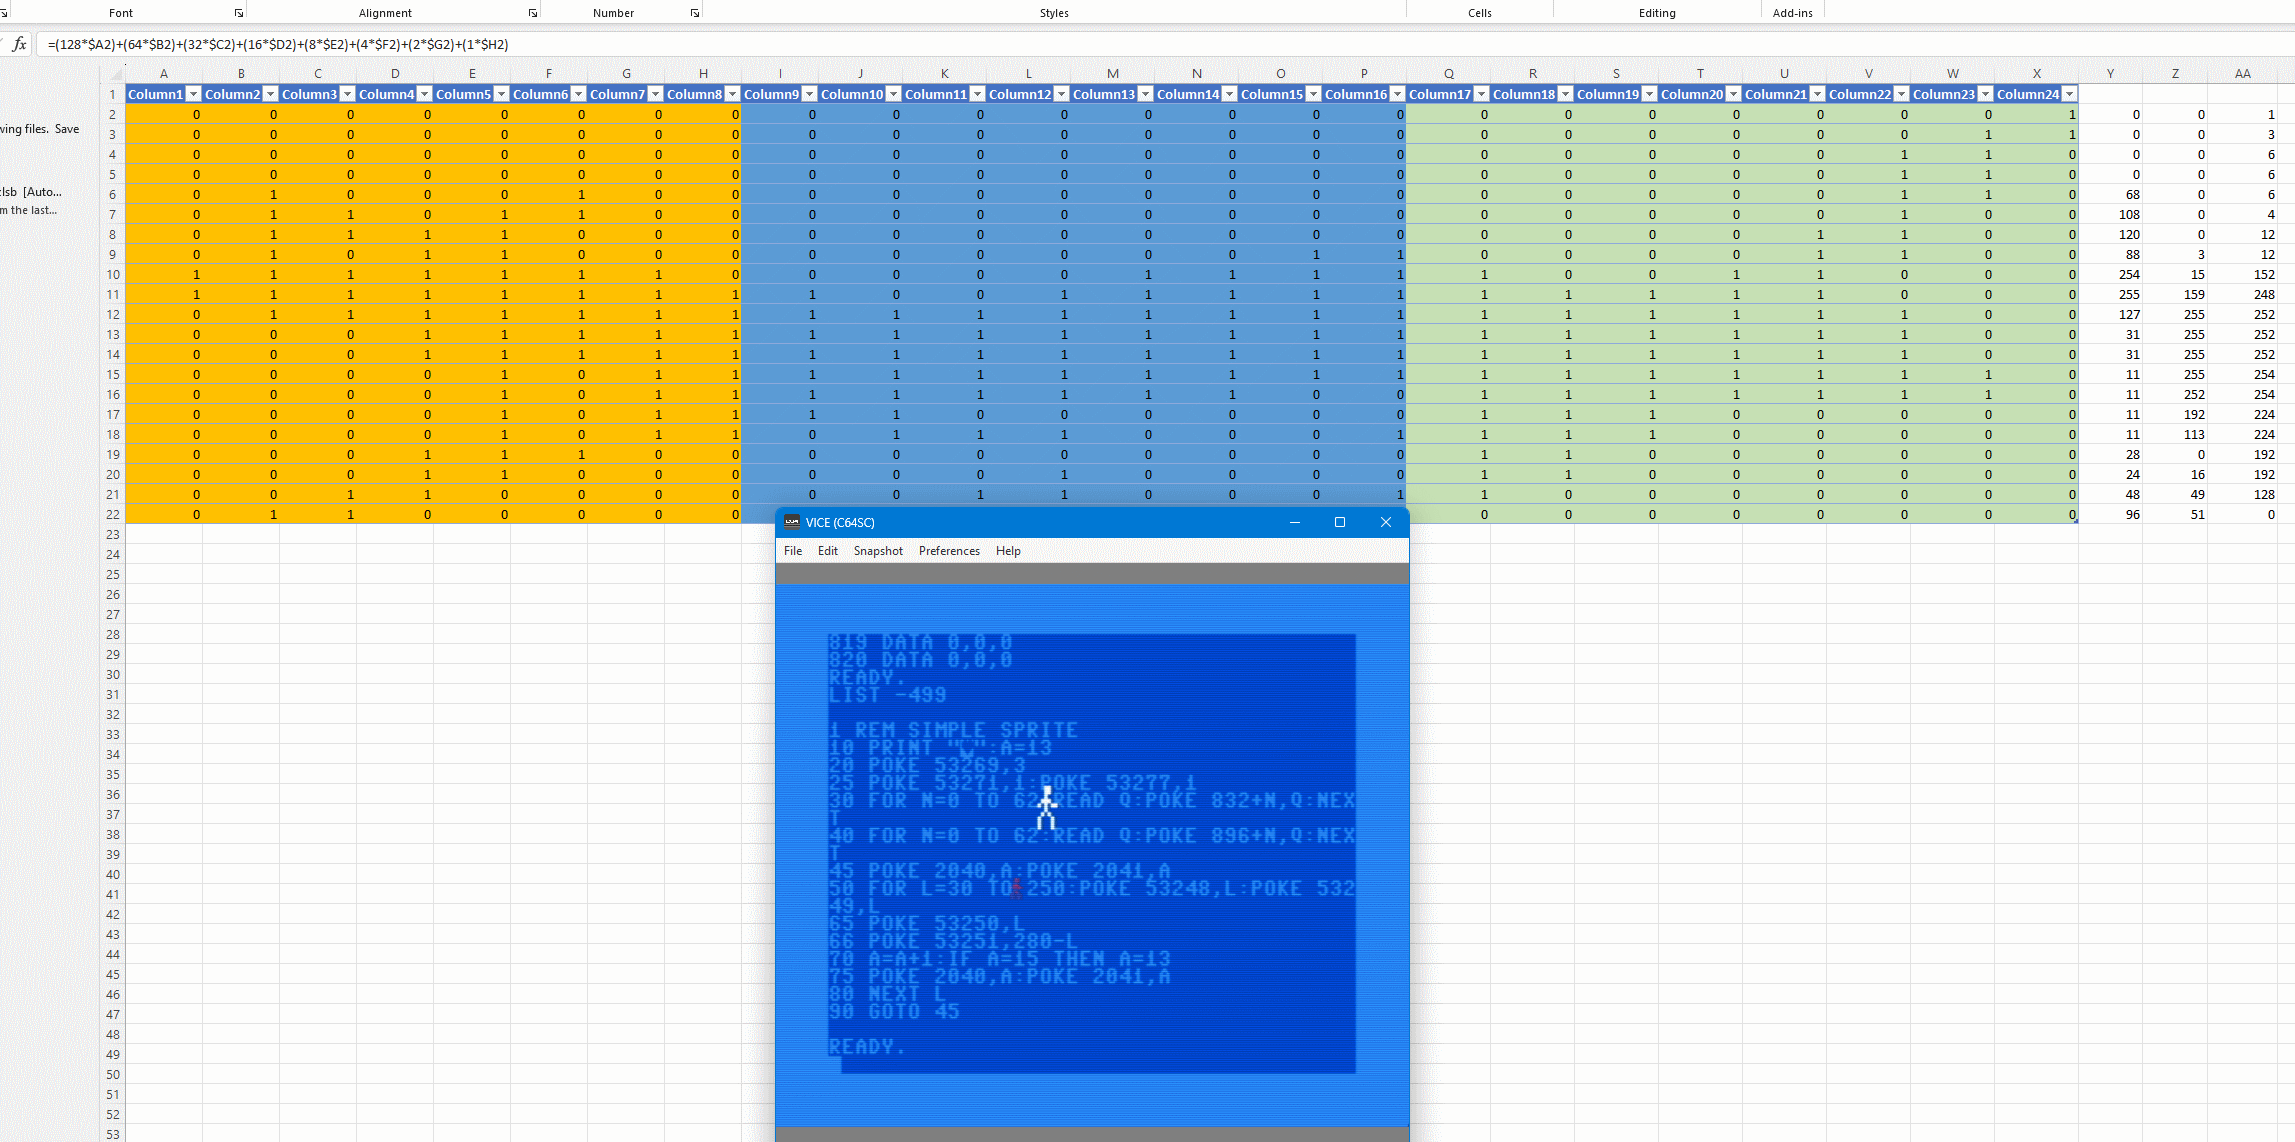The height and width of the screenshot is (1142, 2295).
Task: Select column Y header
Action: pos(2110,74)
